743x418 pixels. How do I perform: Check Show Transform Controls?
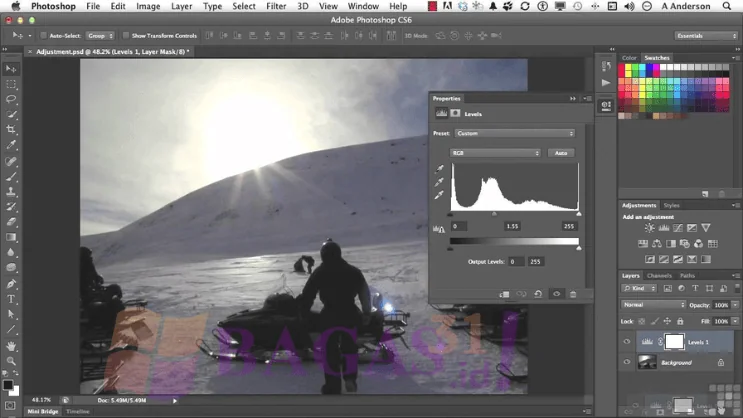pyautogui.click(x=125, y=35)
